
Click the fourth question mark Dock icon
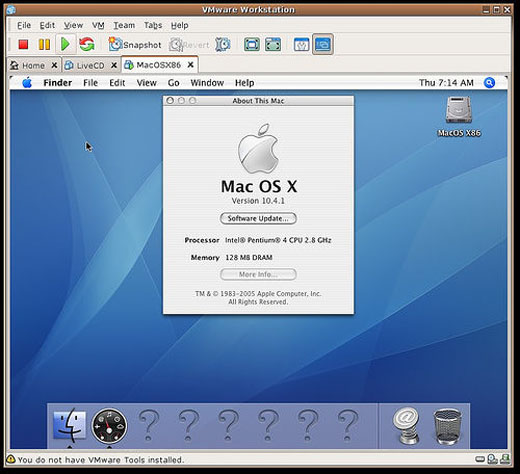[268, 426]
